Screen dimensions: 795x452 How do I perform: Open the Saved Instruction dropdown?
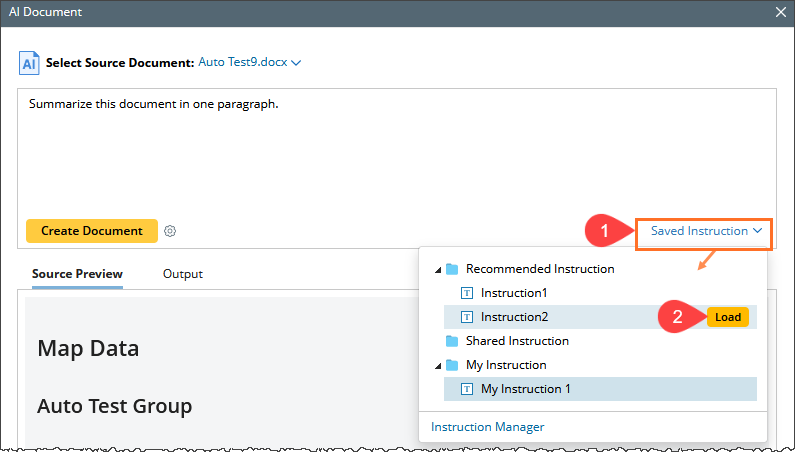tap(706, 231)
